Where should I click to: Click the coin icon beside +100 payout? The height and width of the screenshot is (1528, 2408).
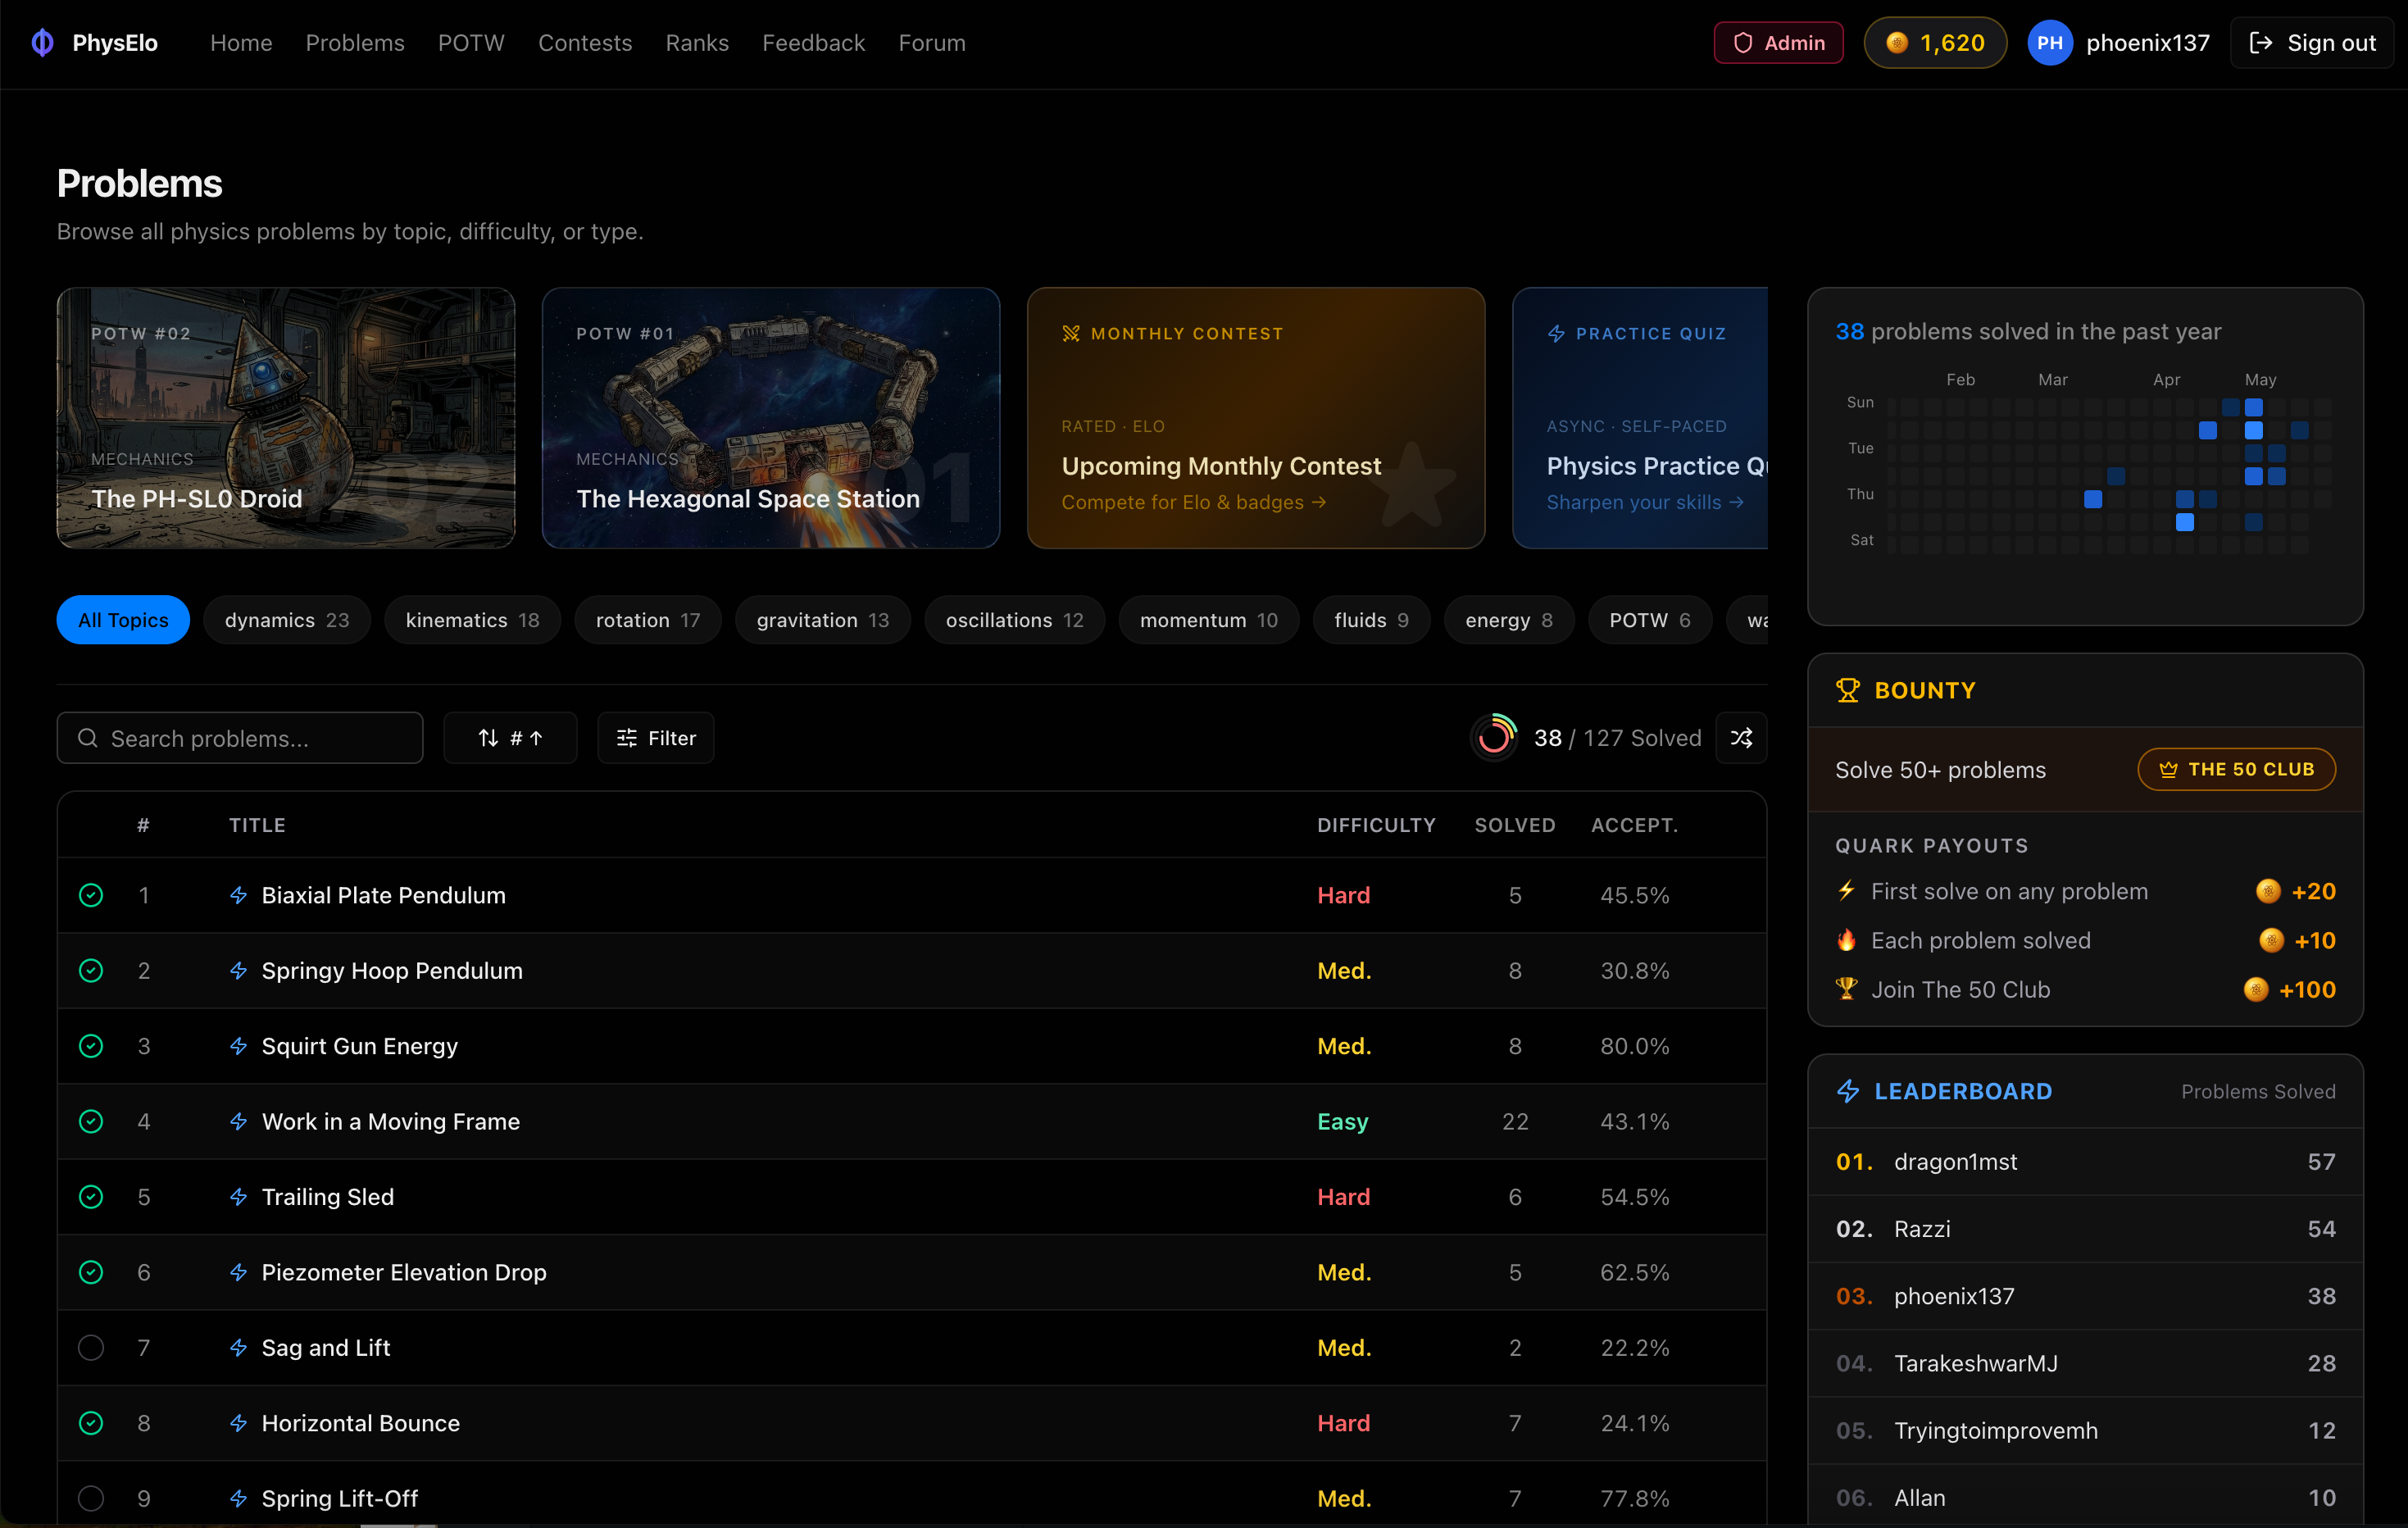[2255, 989]
